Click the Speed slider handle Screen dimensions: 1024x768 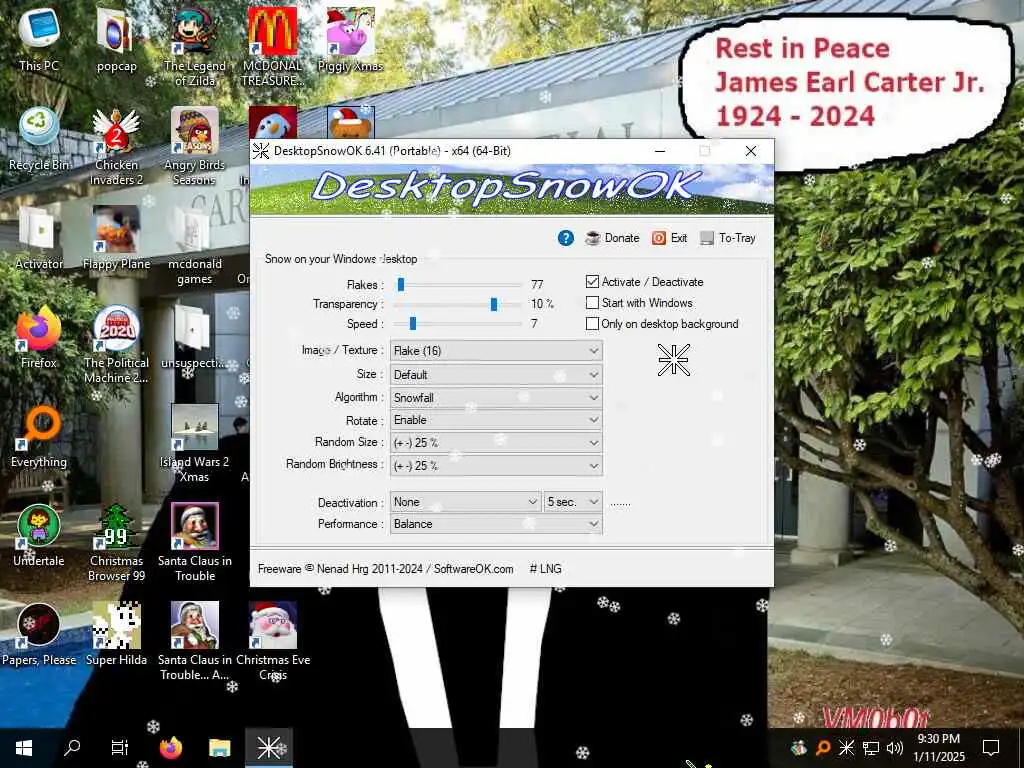point(413,323)
